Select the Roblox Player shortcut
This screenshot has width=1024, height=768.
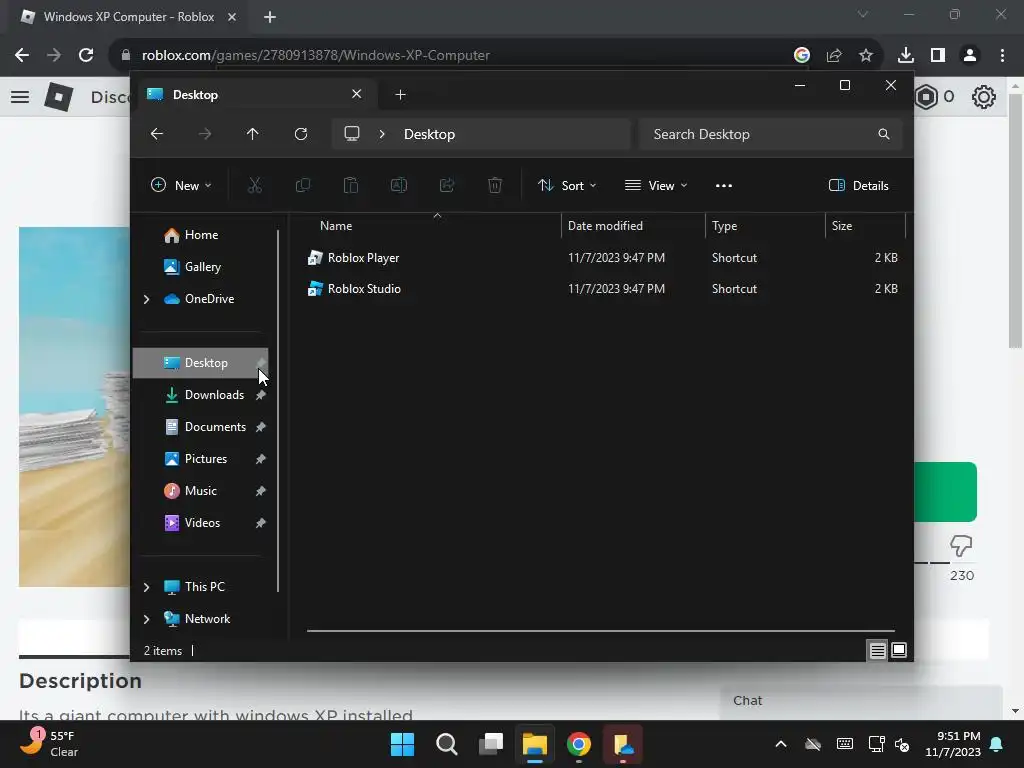tap(363, 258)
